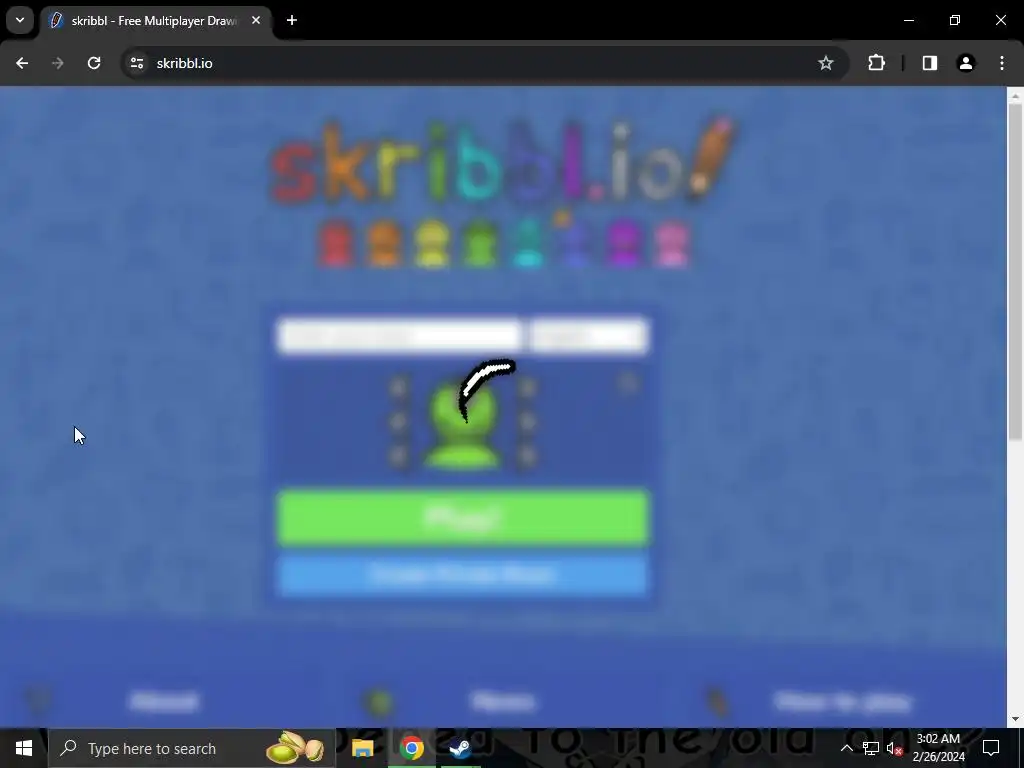
Task: Open the Windows notification center
Action: (x=991, y=748)
